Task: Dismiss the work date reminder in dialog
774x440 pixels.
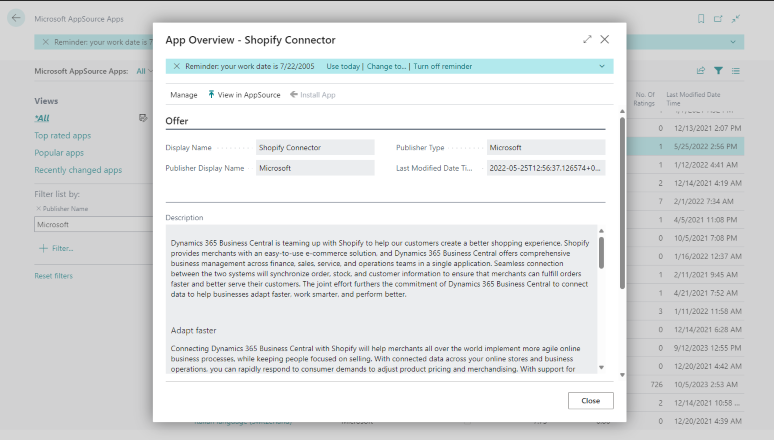Action: coord(176,66)
